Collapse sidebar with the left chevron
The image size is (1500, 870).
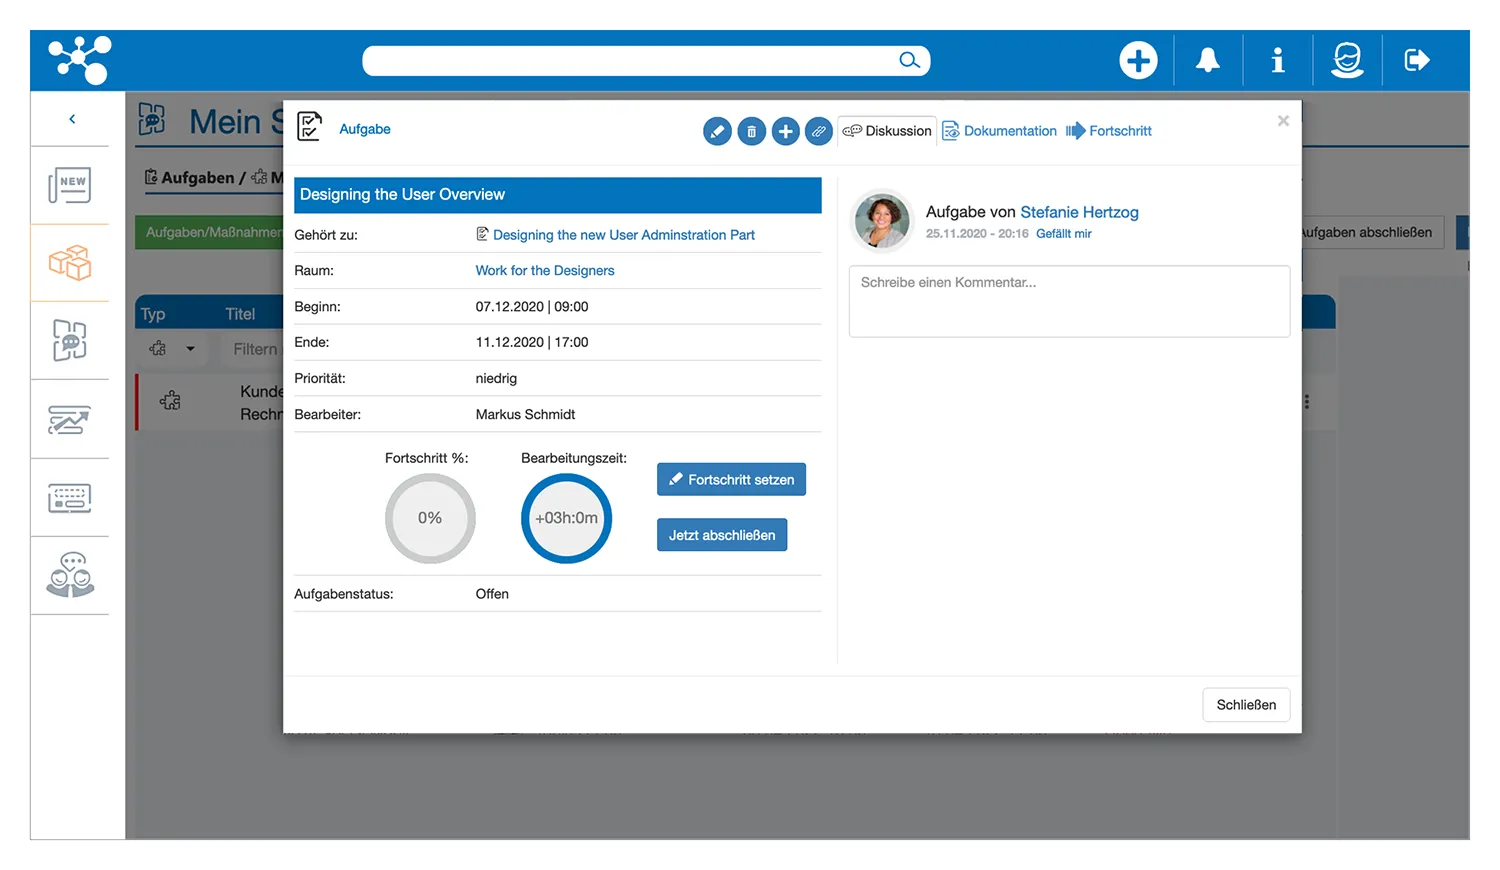coord(72,119)
